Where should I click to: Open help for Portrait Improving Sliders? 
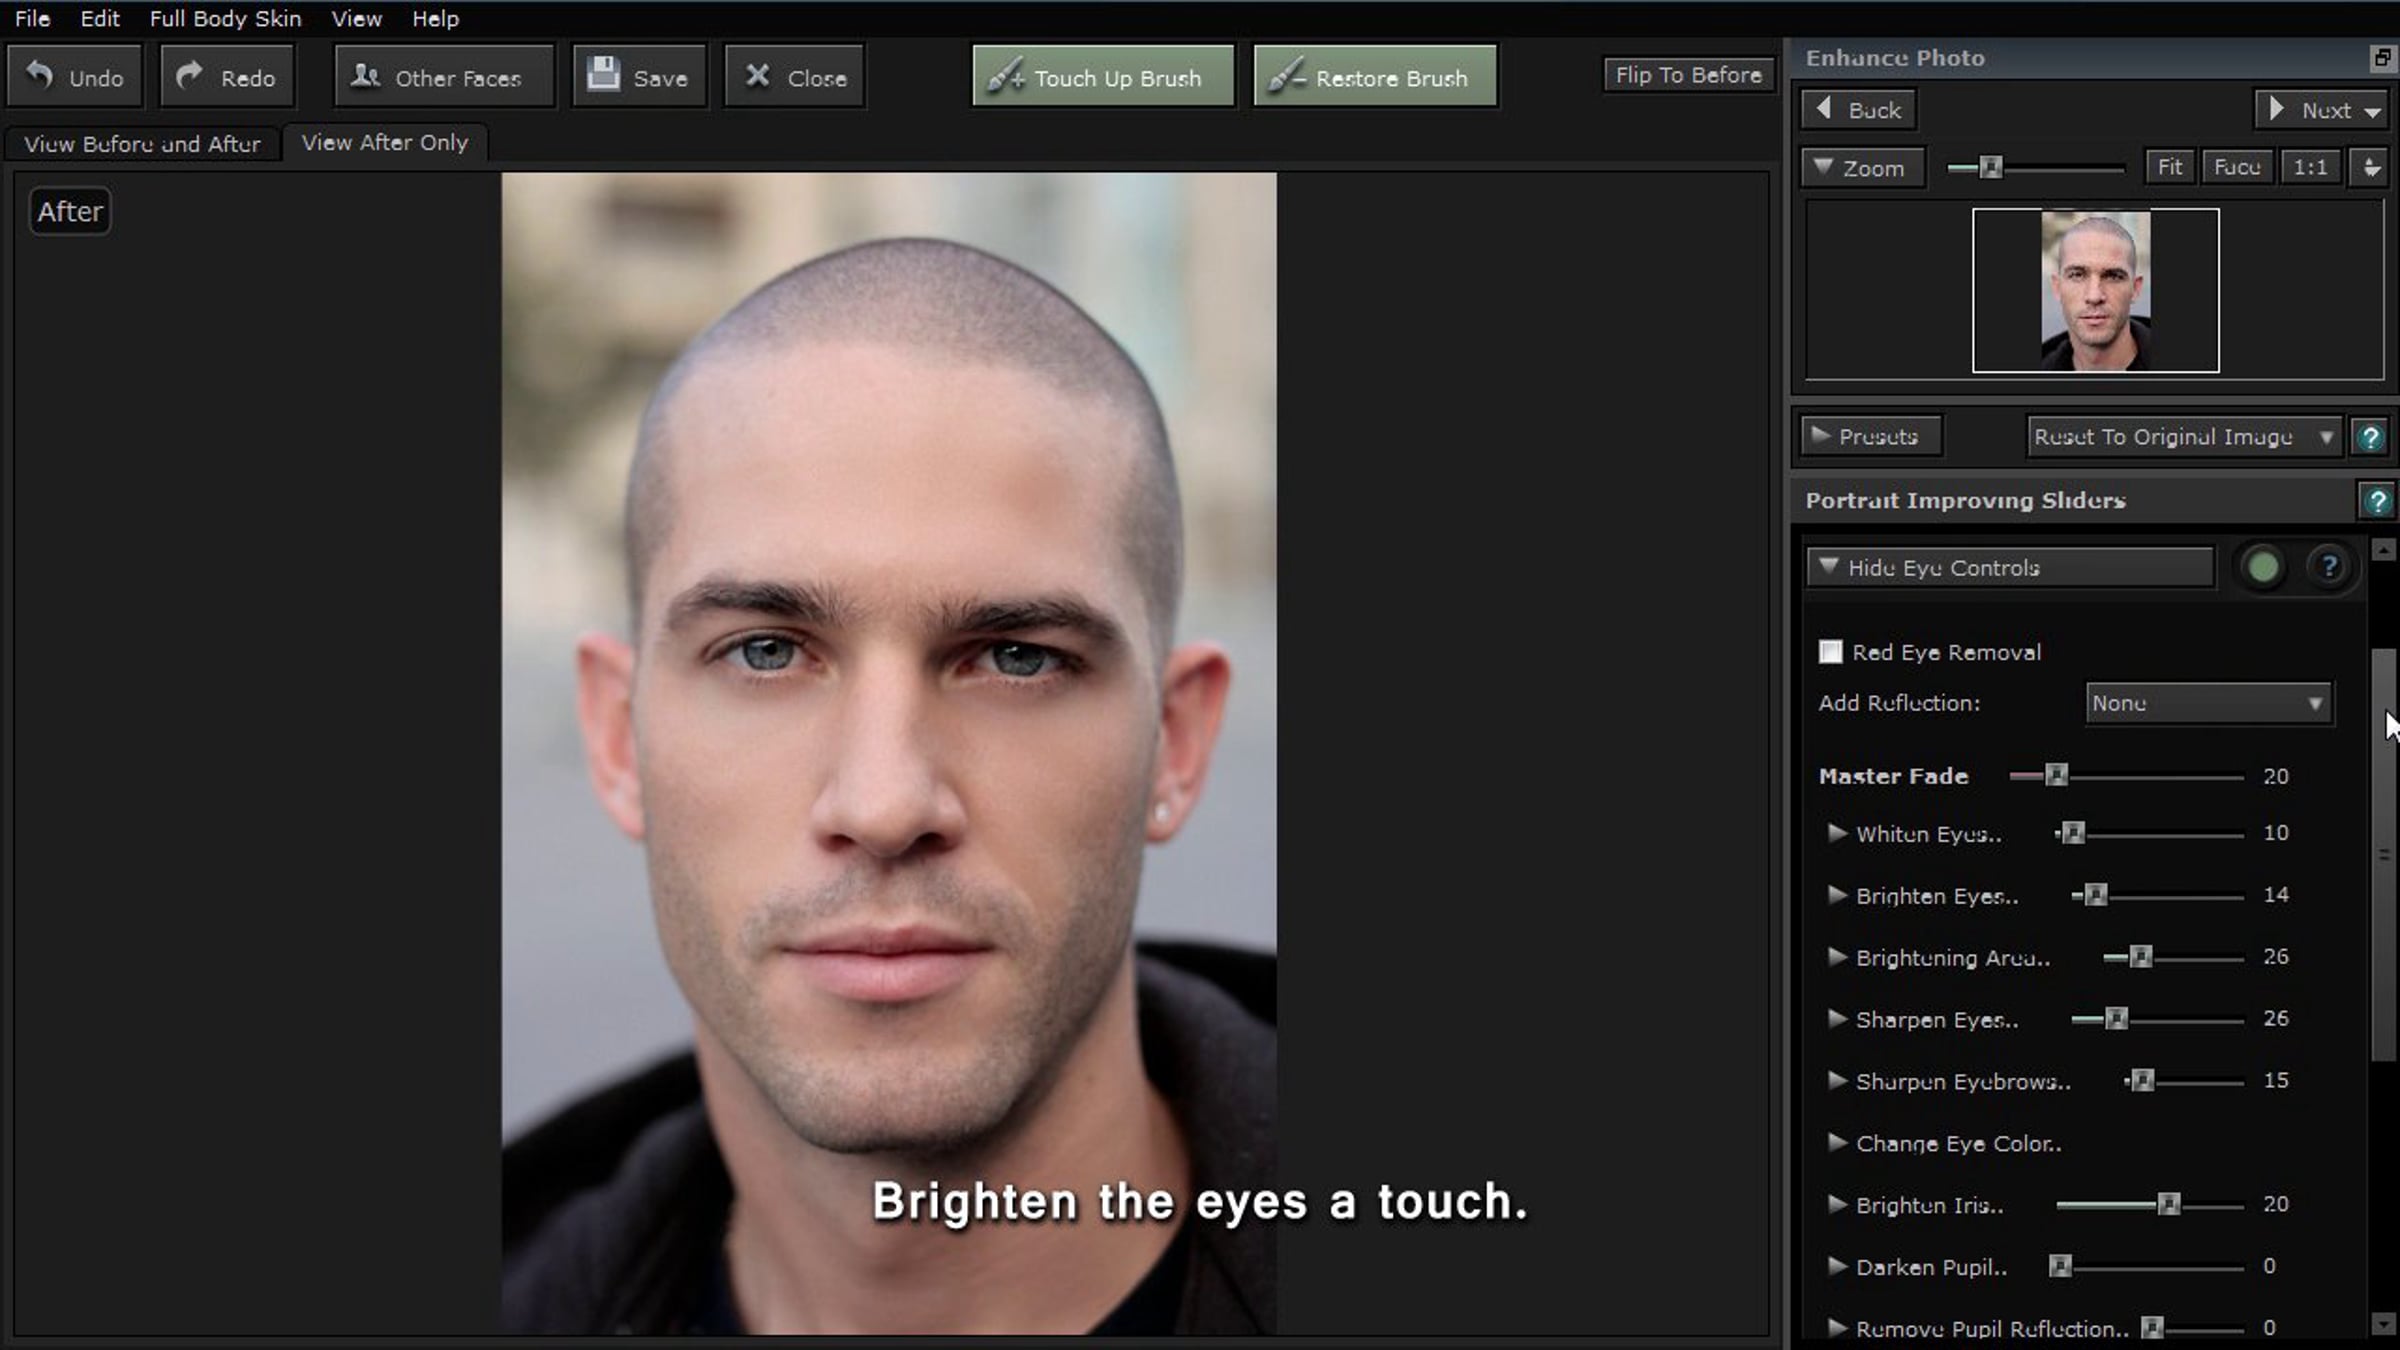tap(2377, 501)
